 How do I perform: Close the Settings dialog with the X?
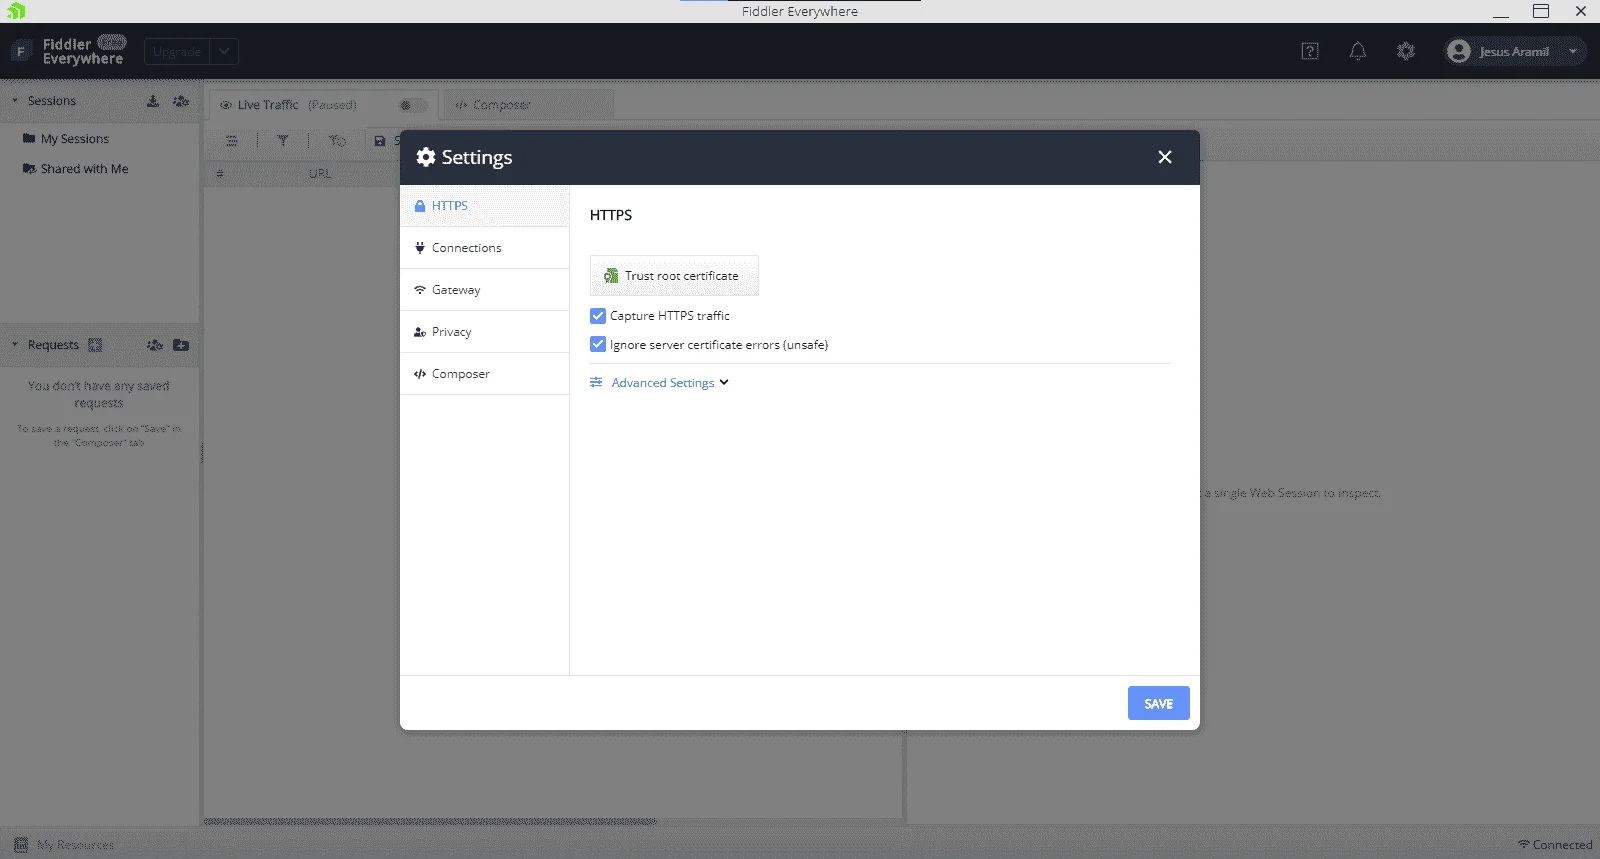(1164, 157)
